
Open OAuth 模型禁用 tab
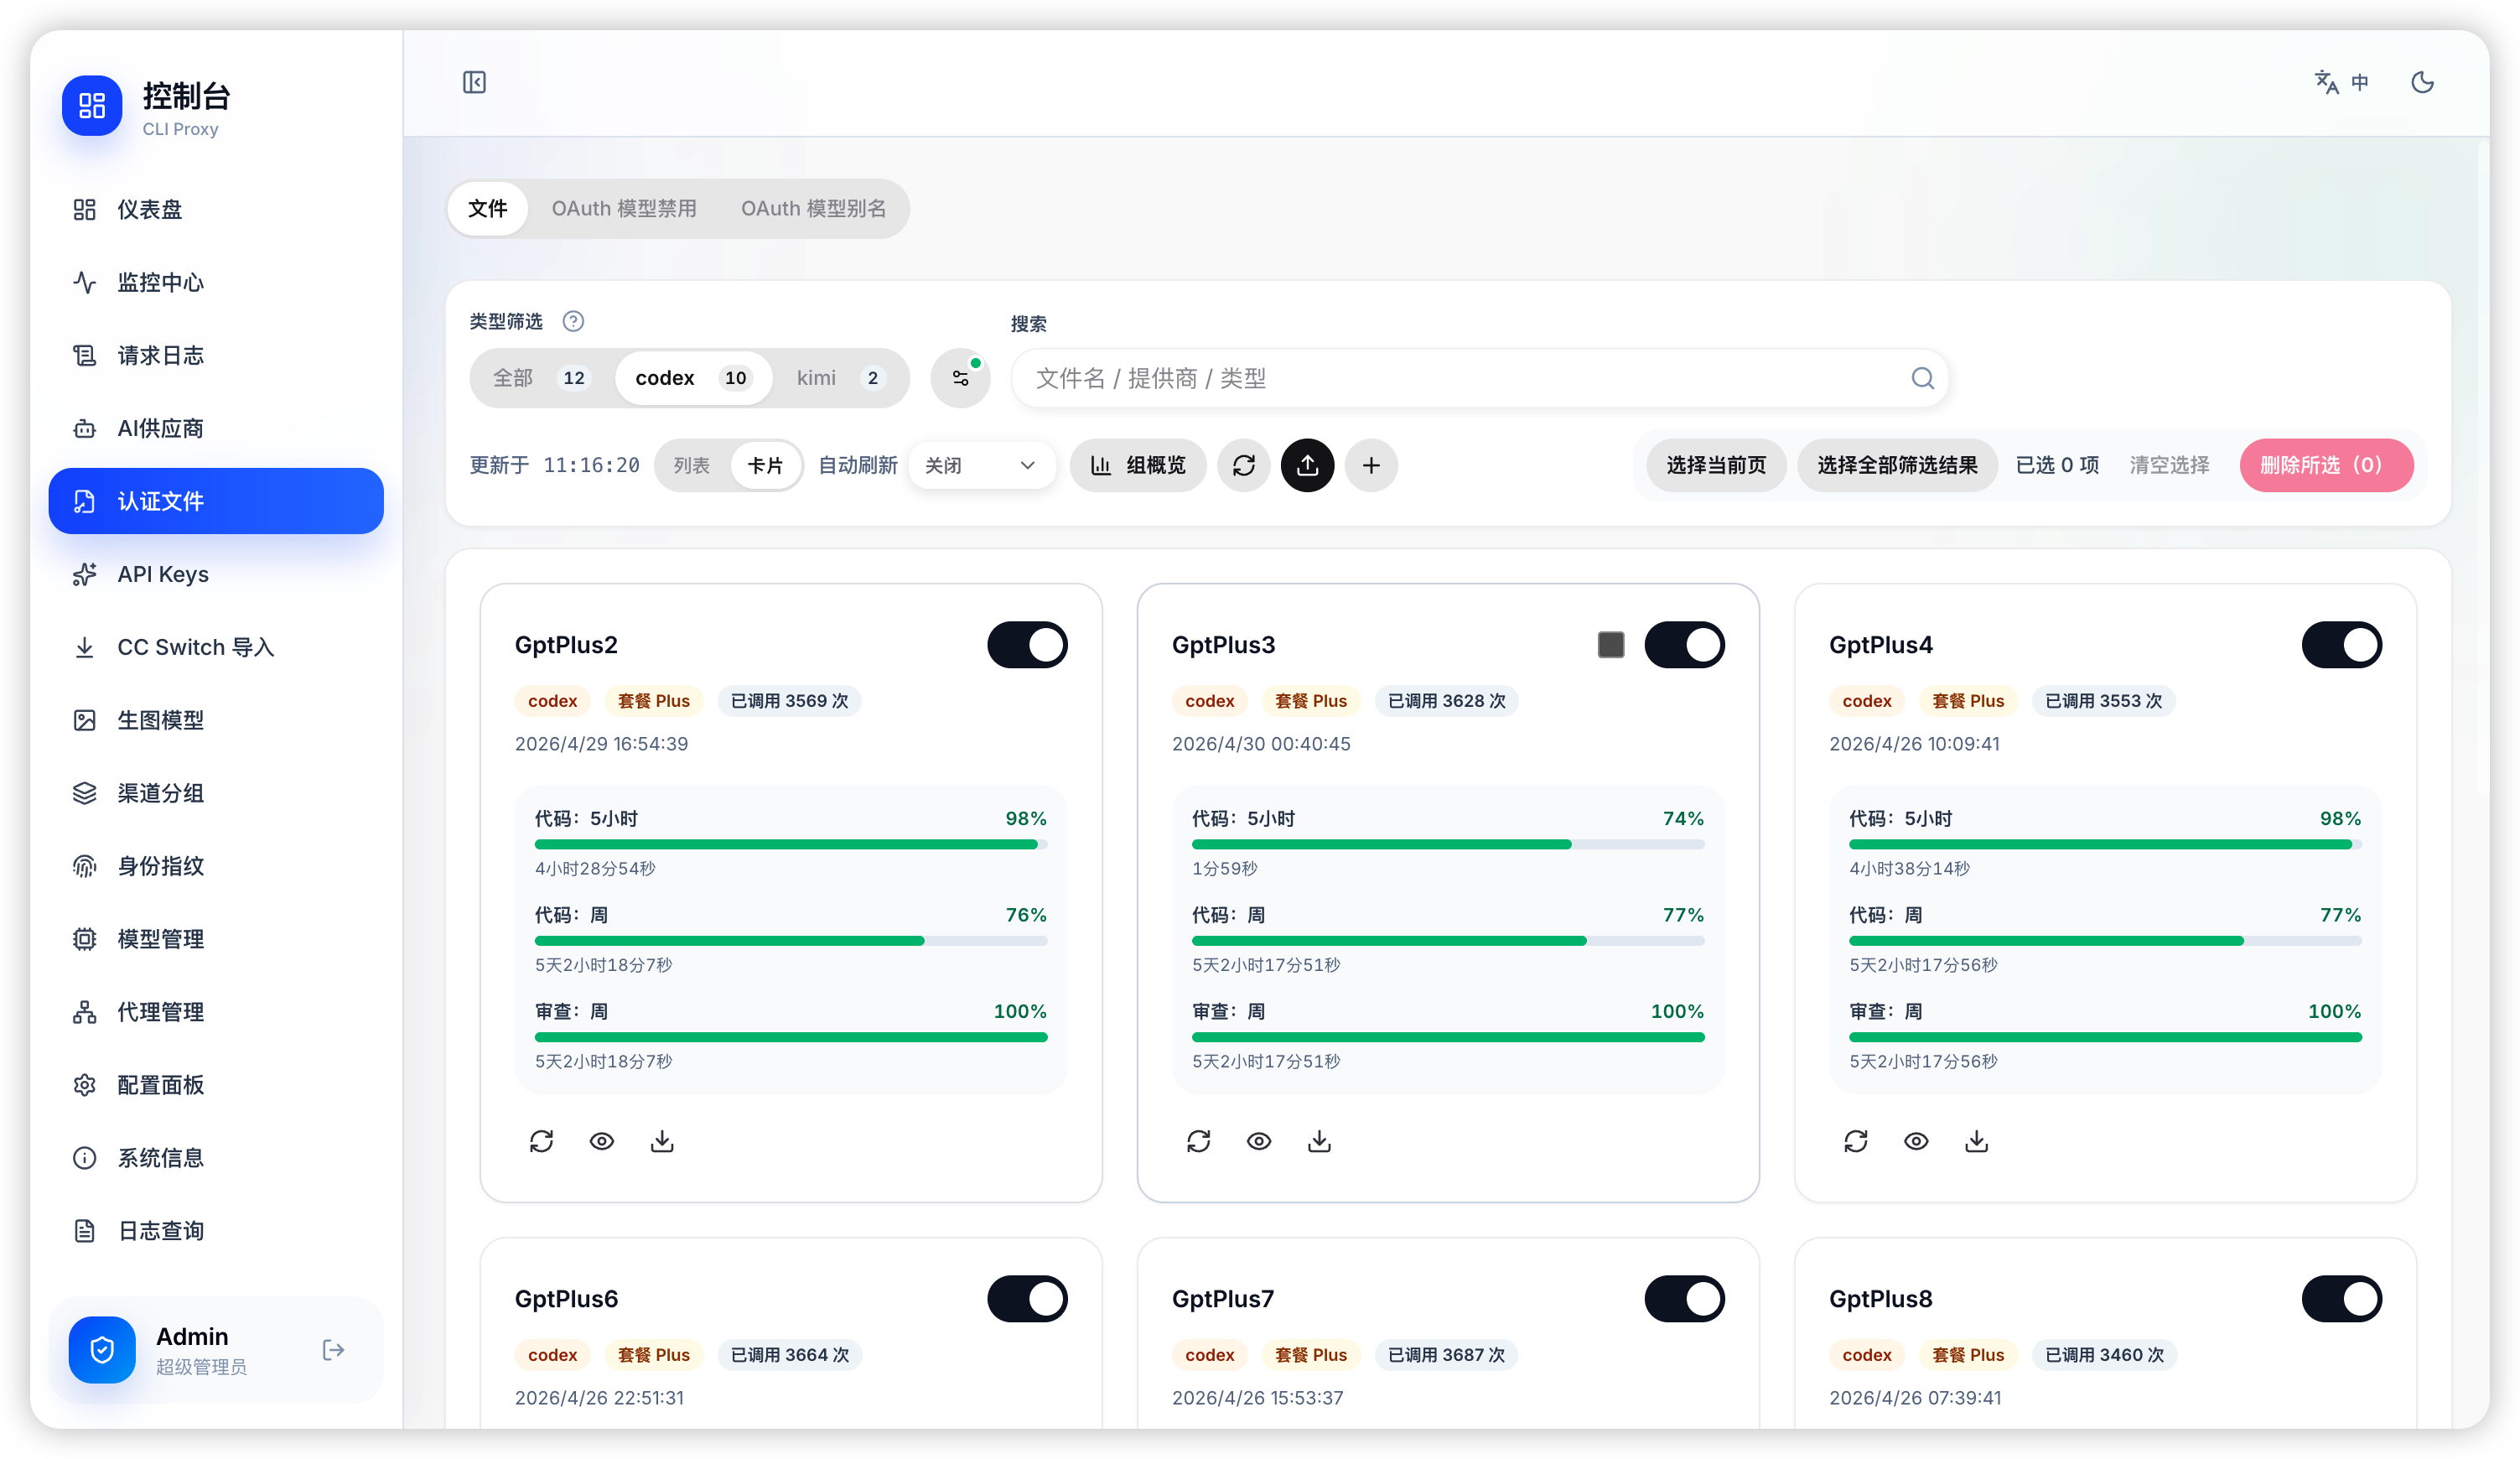[x=623, y=208]
